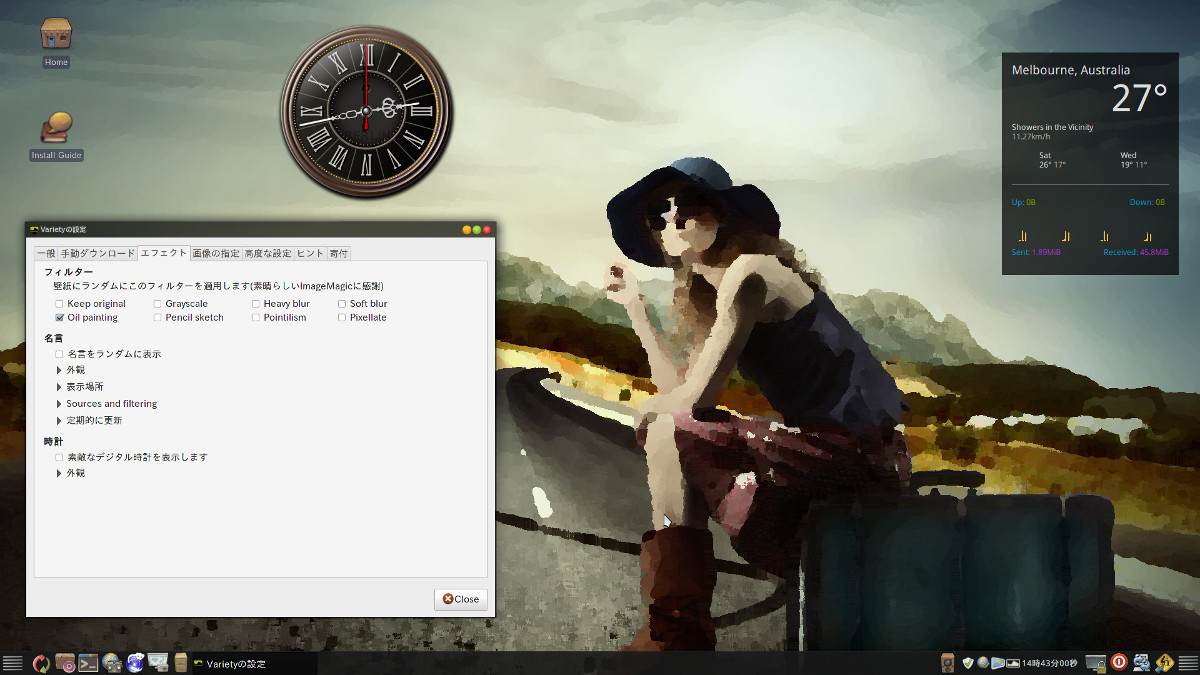Launch the red-green update arrows icon in taskbar
Viewport: 1200px width, 675px height.
click(x=41, y=662)
